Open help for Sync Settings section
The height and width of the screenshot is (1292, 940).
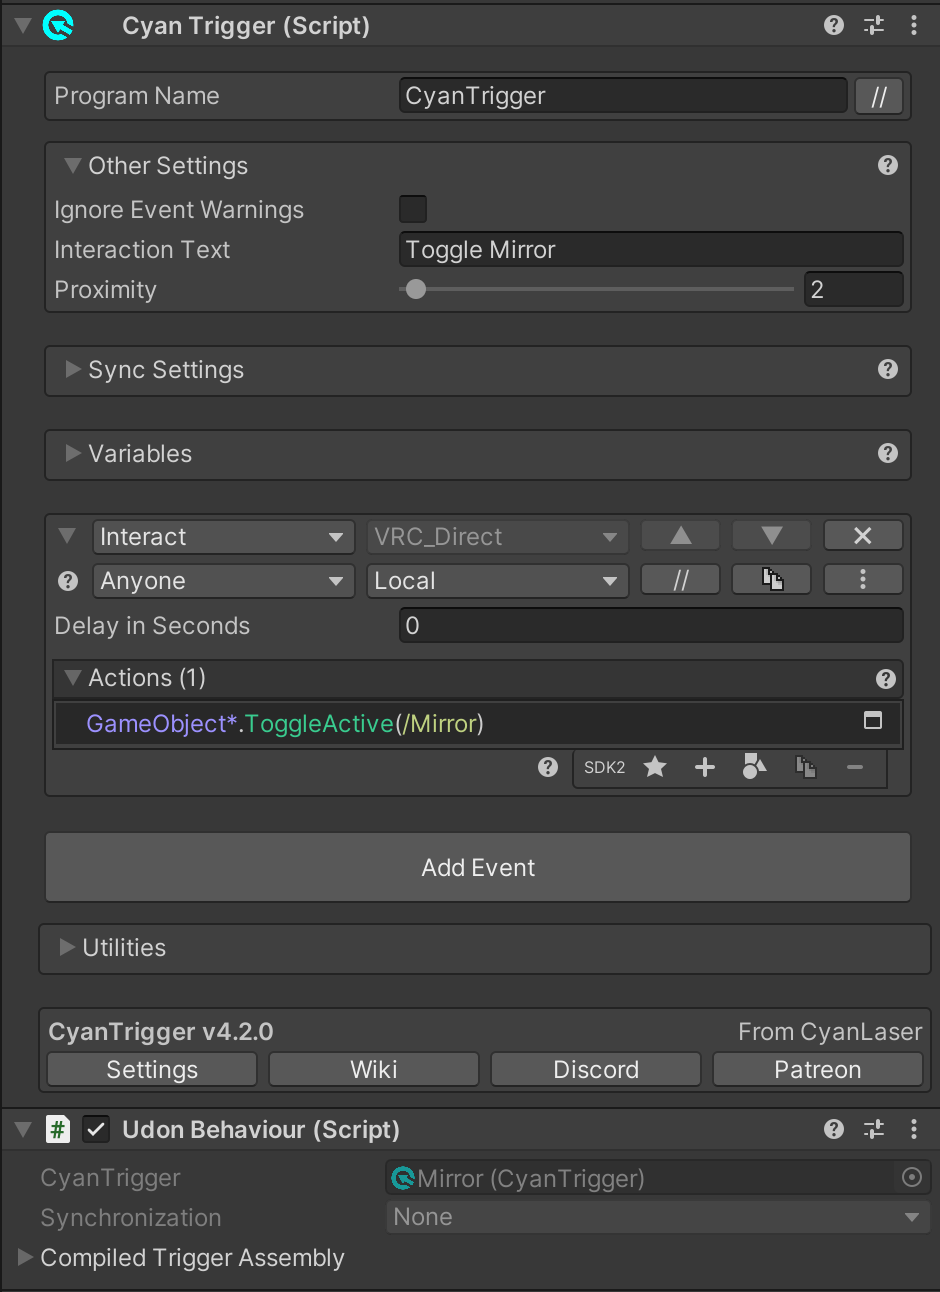[888, 369]
